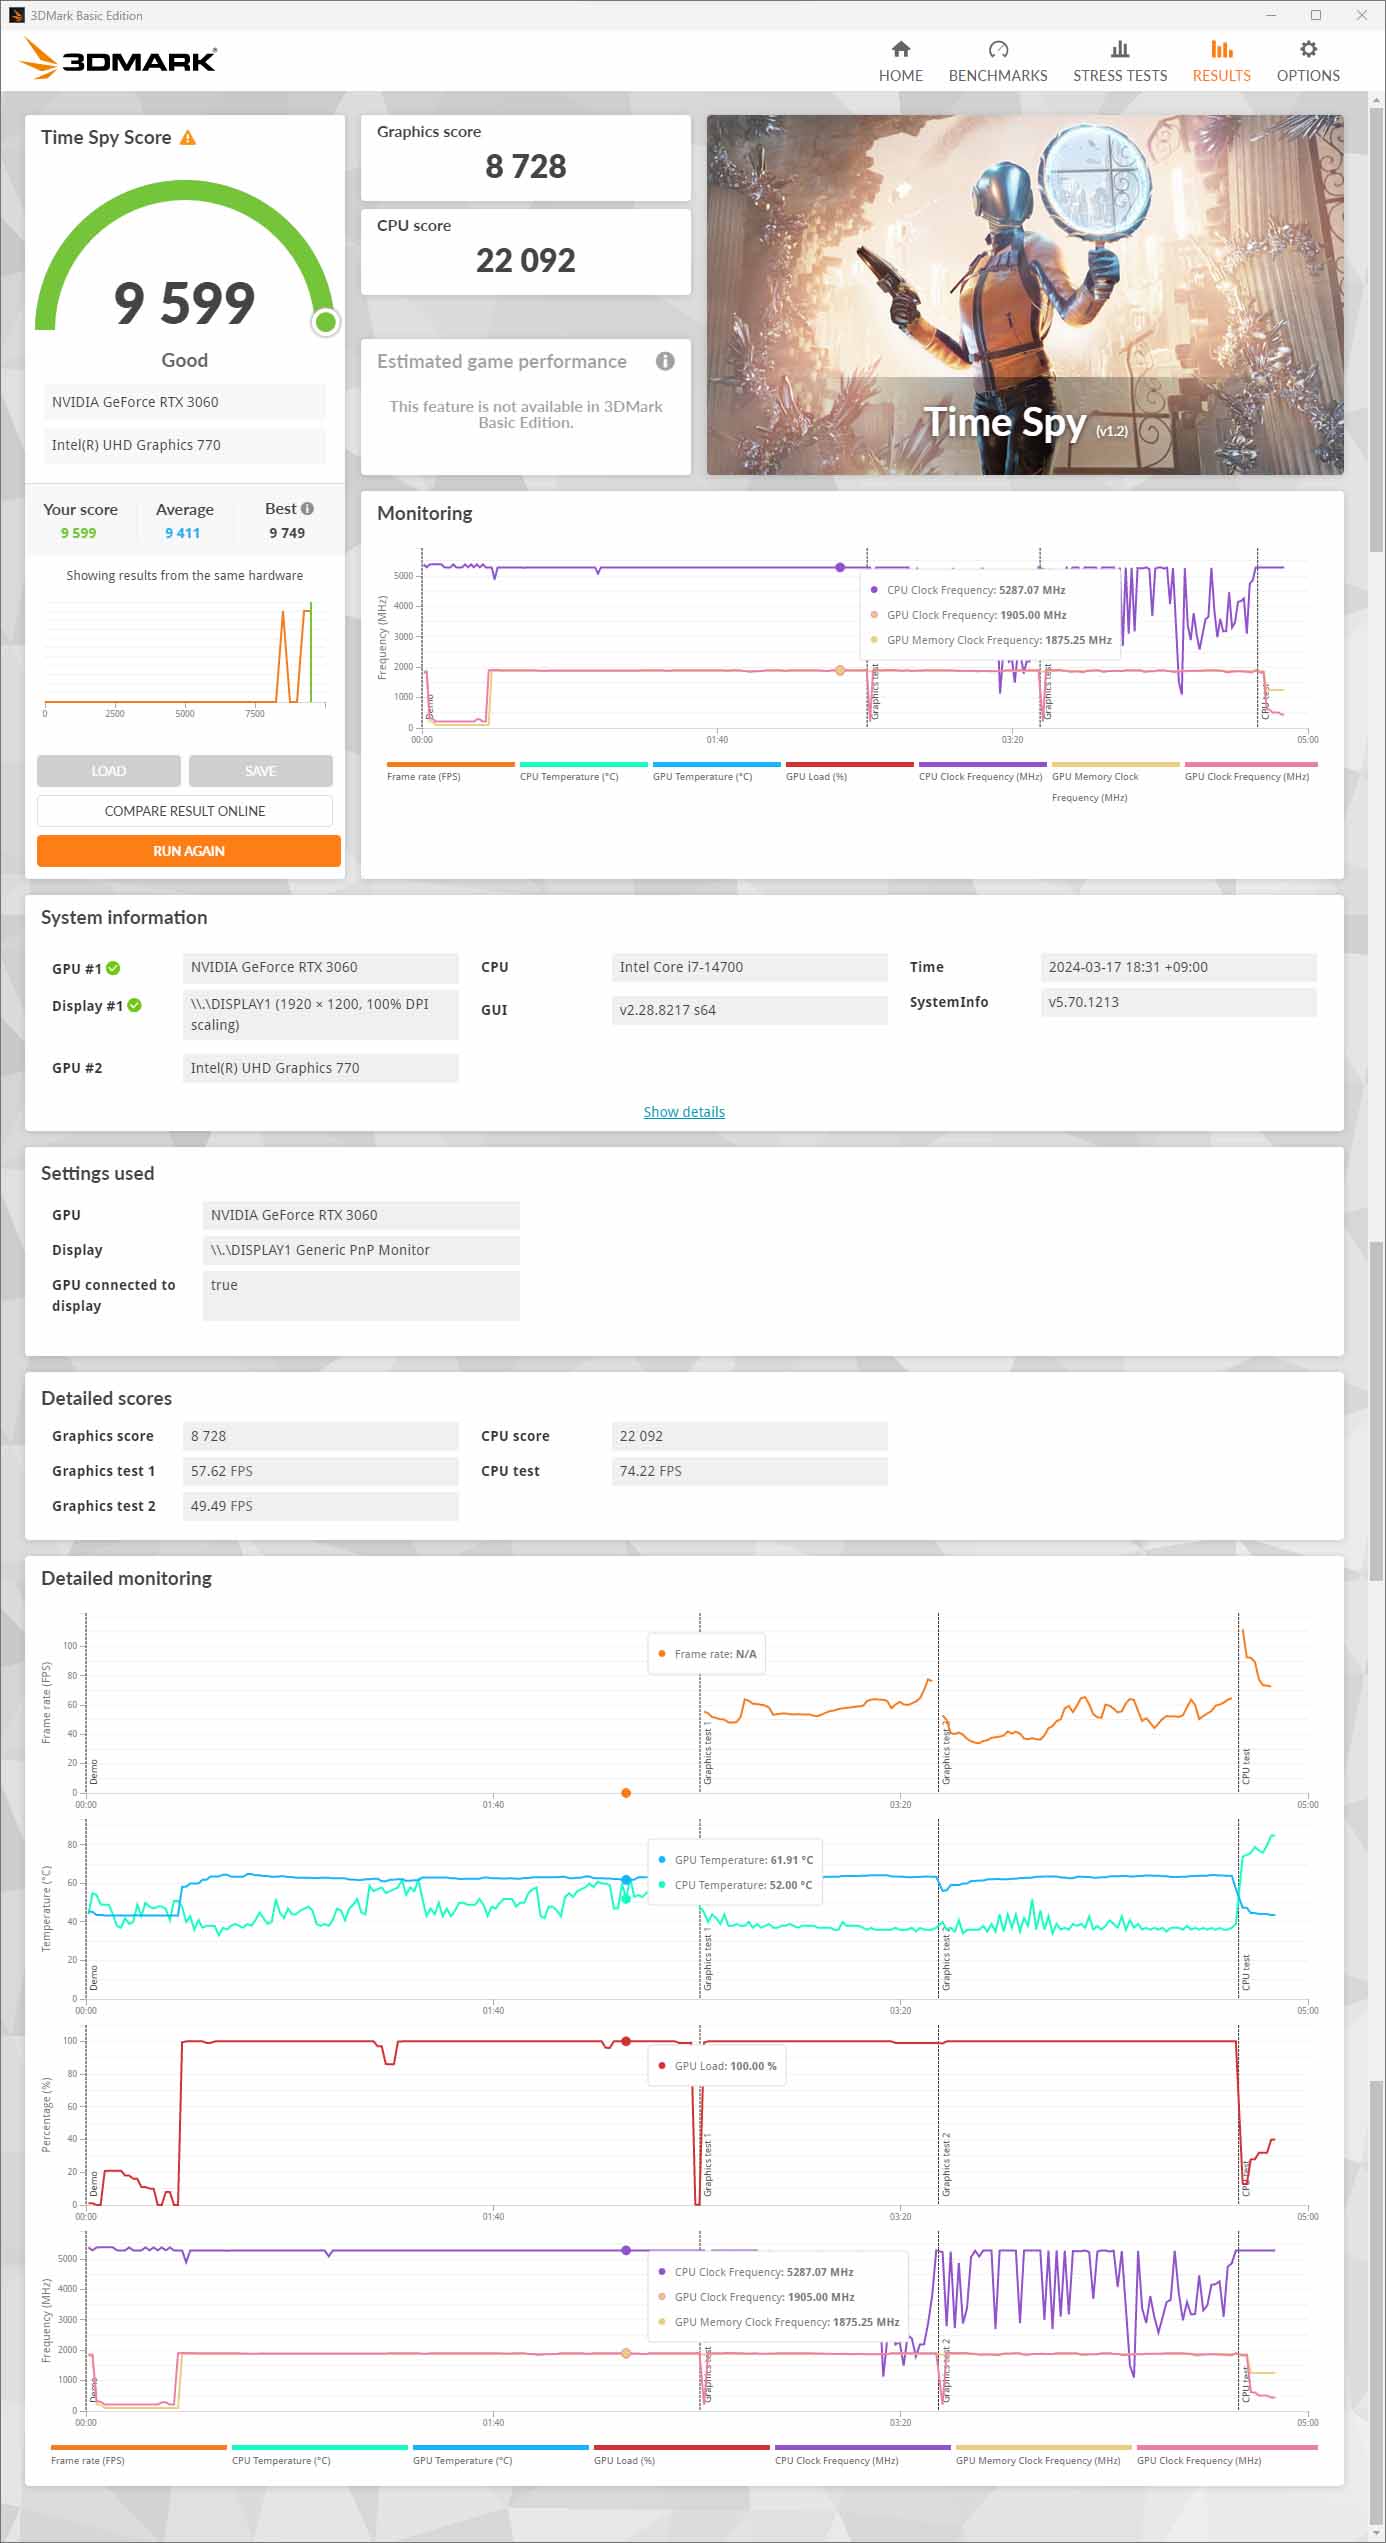Open the OPTIONS tab
Screen dimensions: 1386x2543
[x=1307, y=61]
